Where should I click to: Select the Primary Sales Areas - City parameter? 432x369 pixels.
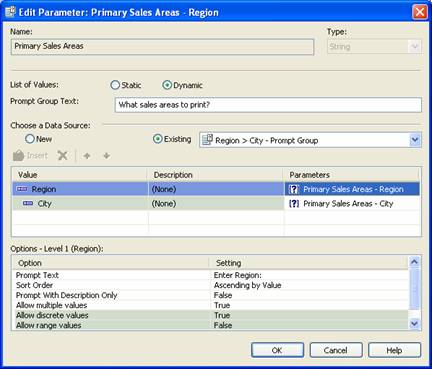click(353, 203)
